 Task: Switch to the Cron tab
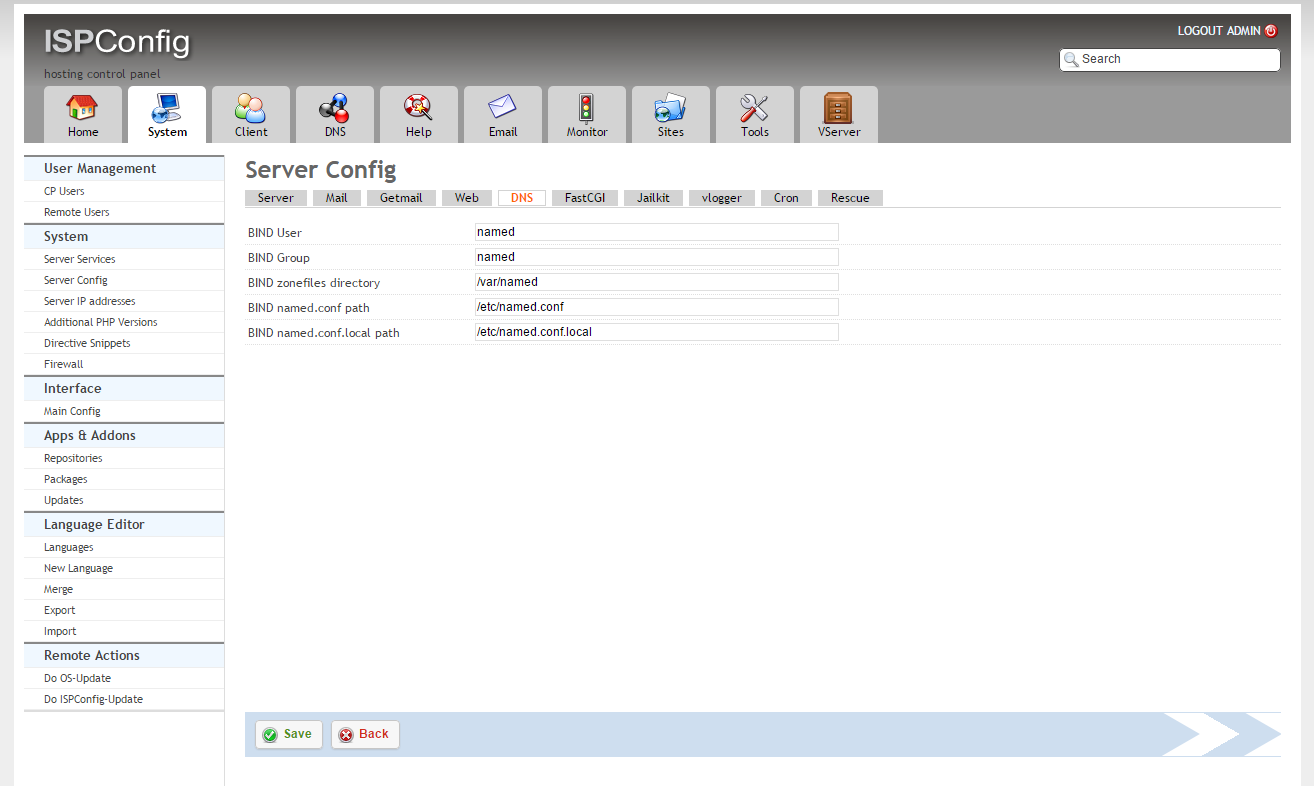(x=786, y=198)
